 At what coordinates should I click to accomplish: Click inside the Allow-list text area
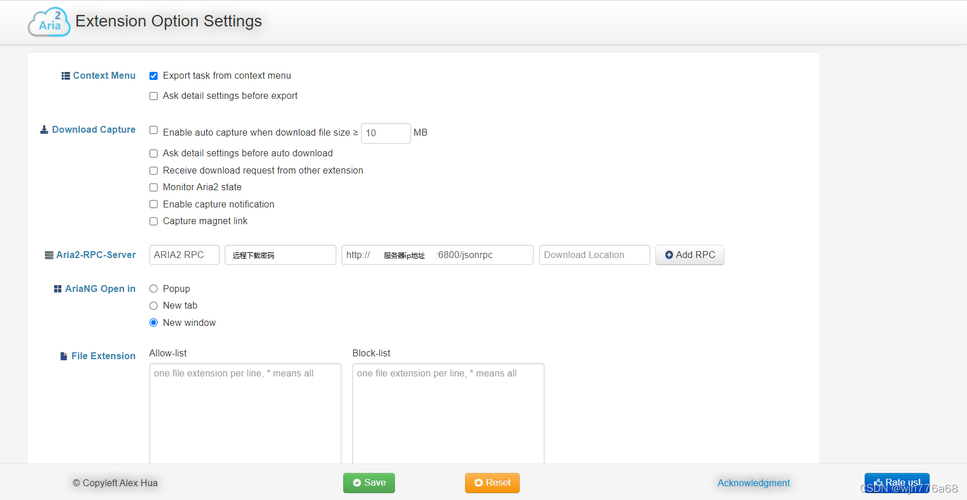(x=245, y=413)
